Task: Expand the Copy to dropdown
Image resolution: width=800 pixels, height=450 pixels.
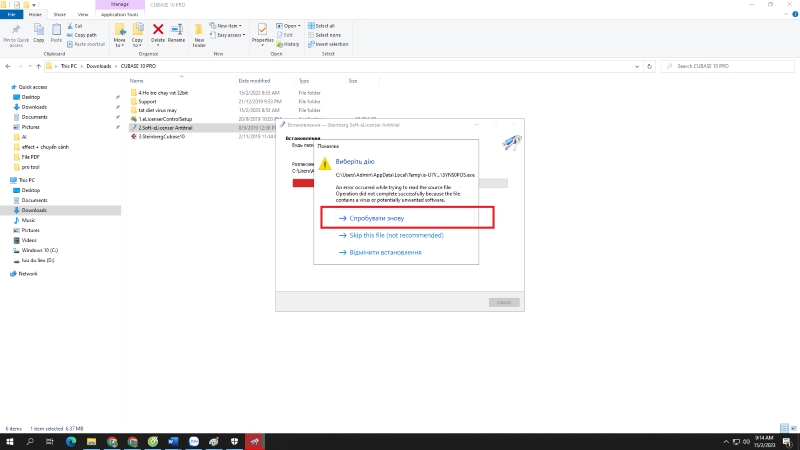Action: pos(137,43)
